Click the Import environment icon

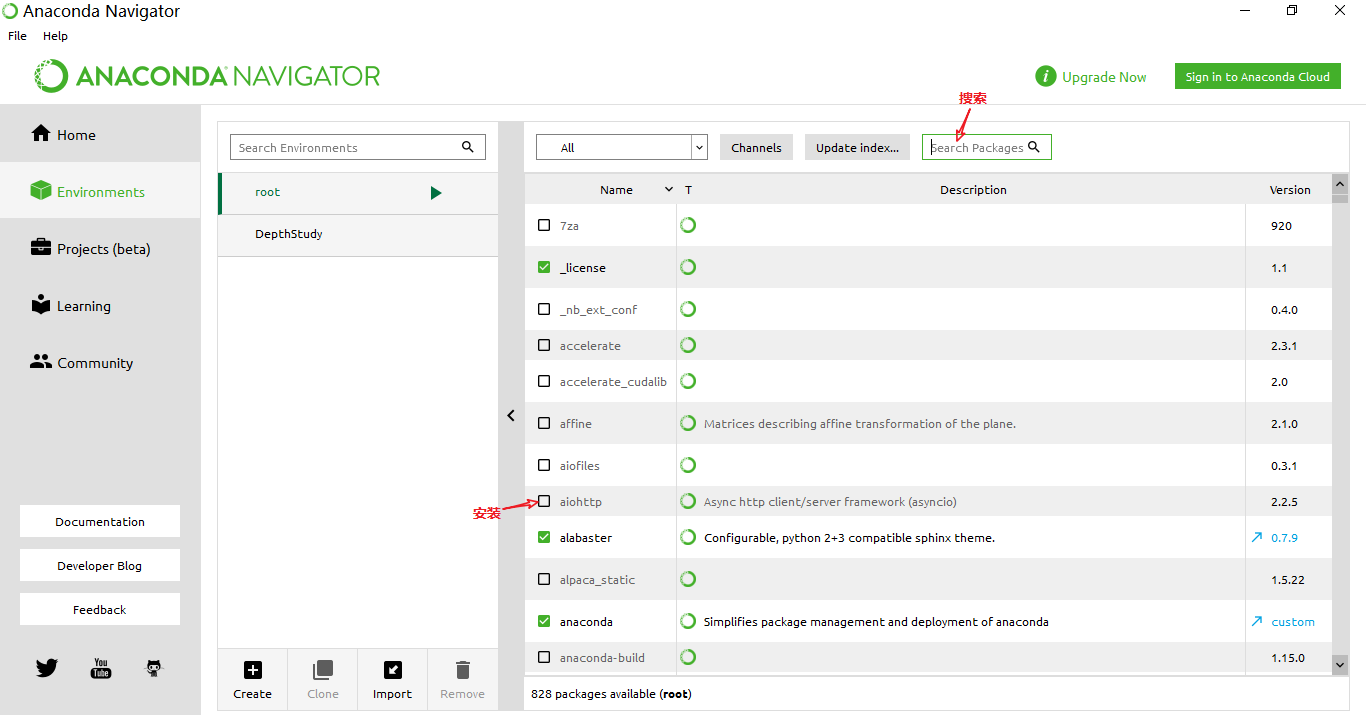point(393,670)
